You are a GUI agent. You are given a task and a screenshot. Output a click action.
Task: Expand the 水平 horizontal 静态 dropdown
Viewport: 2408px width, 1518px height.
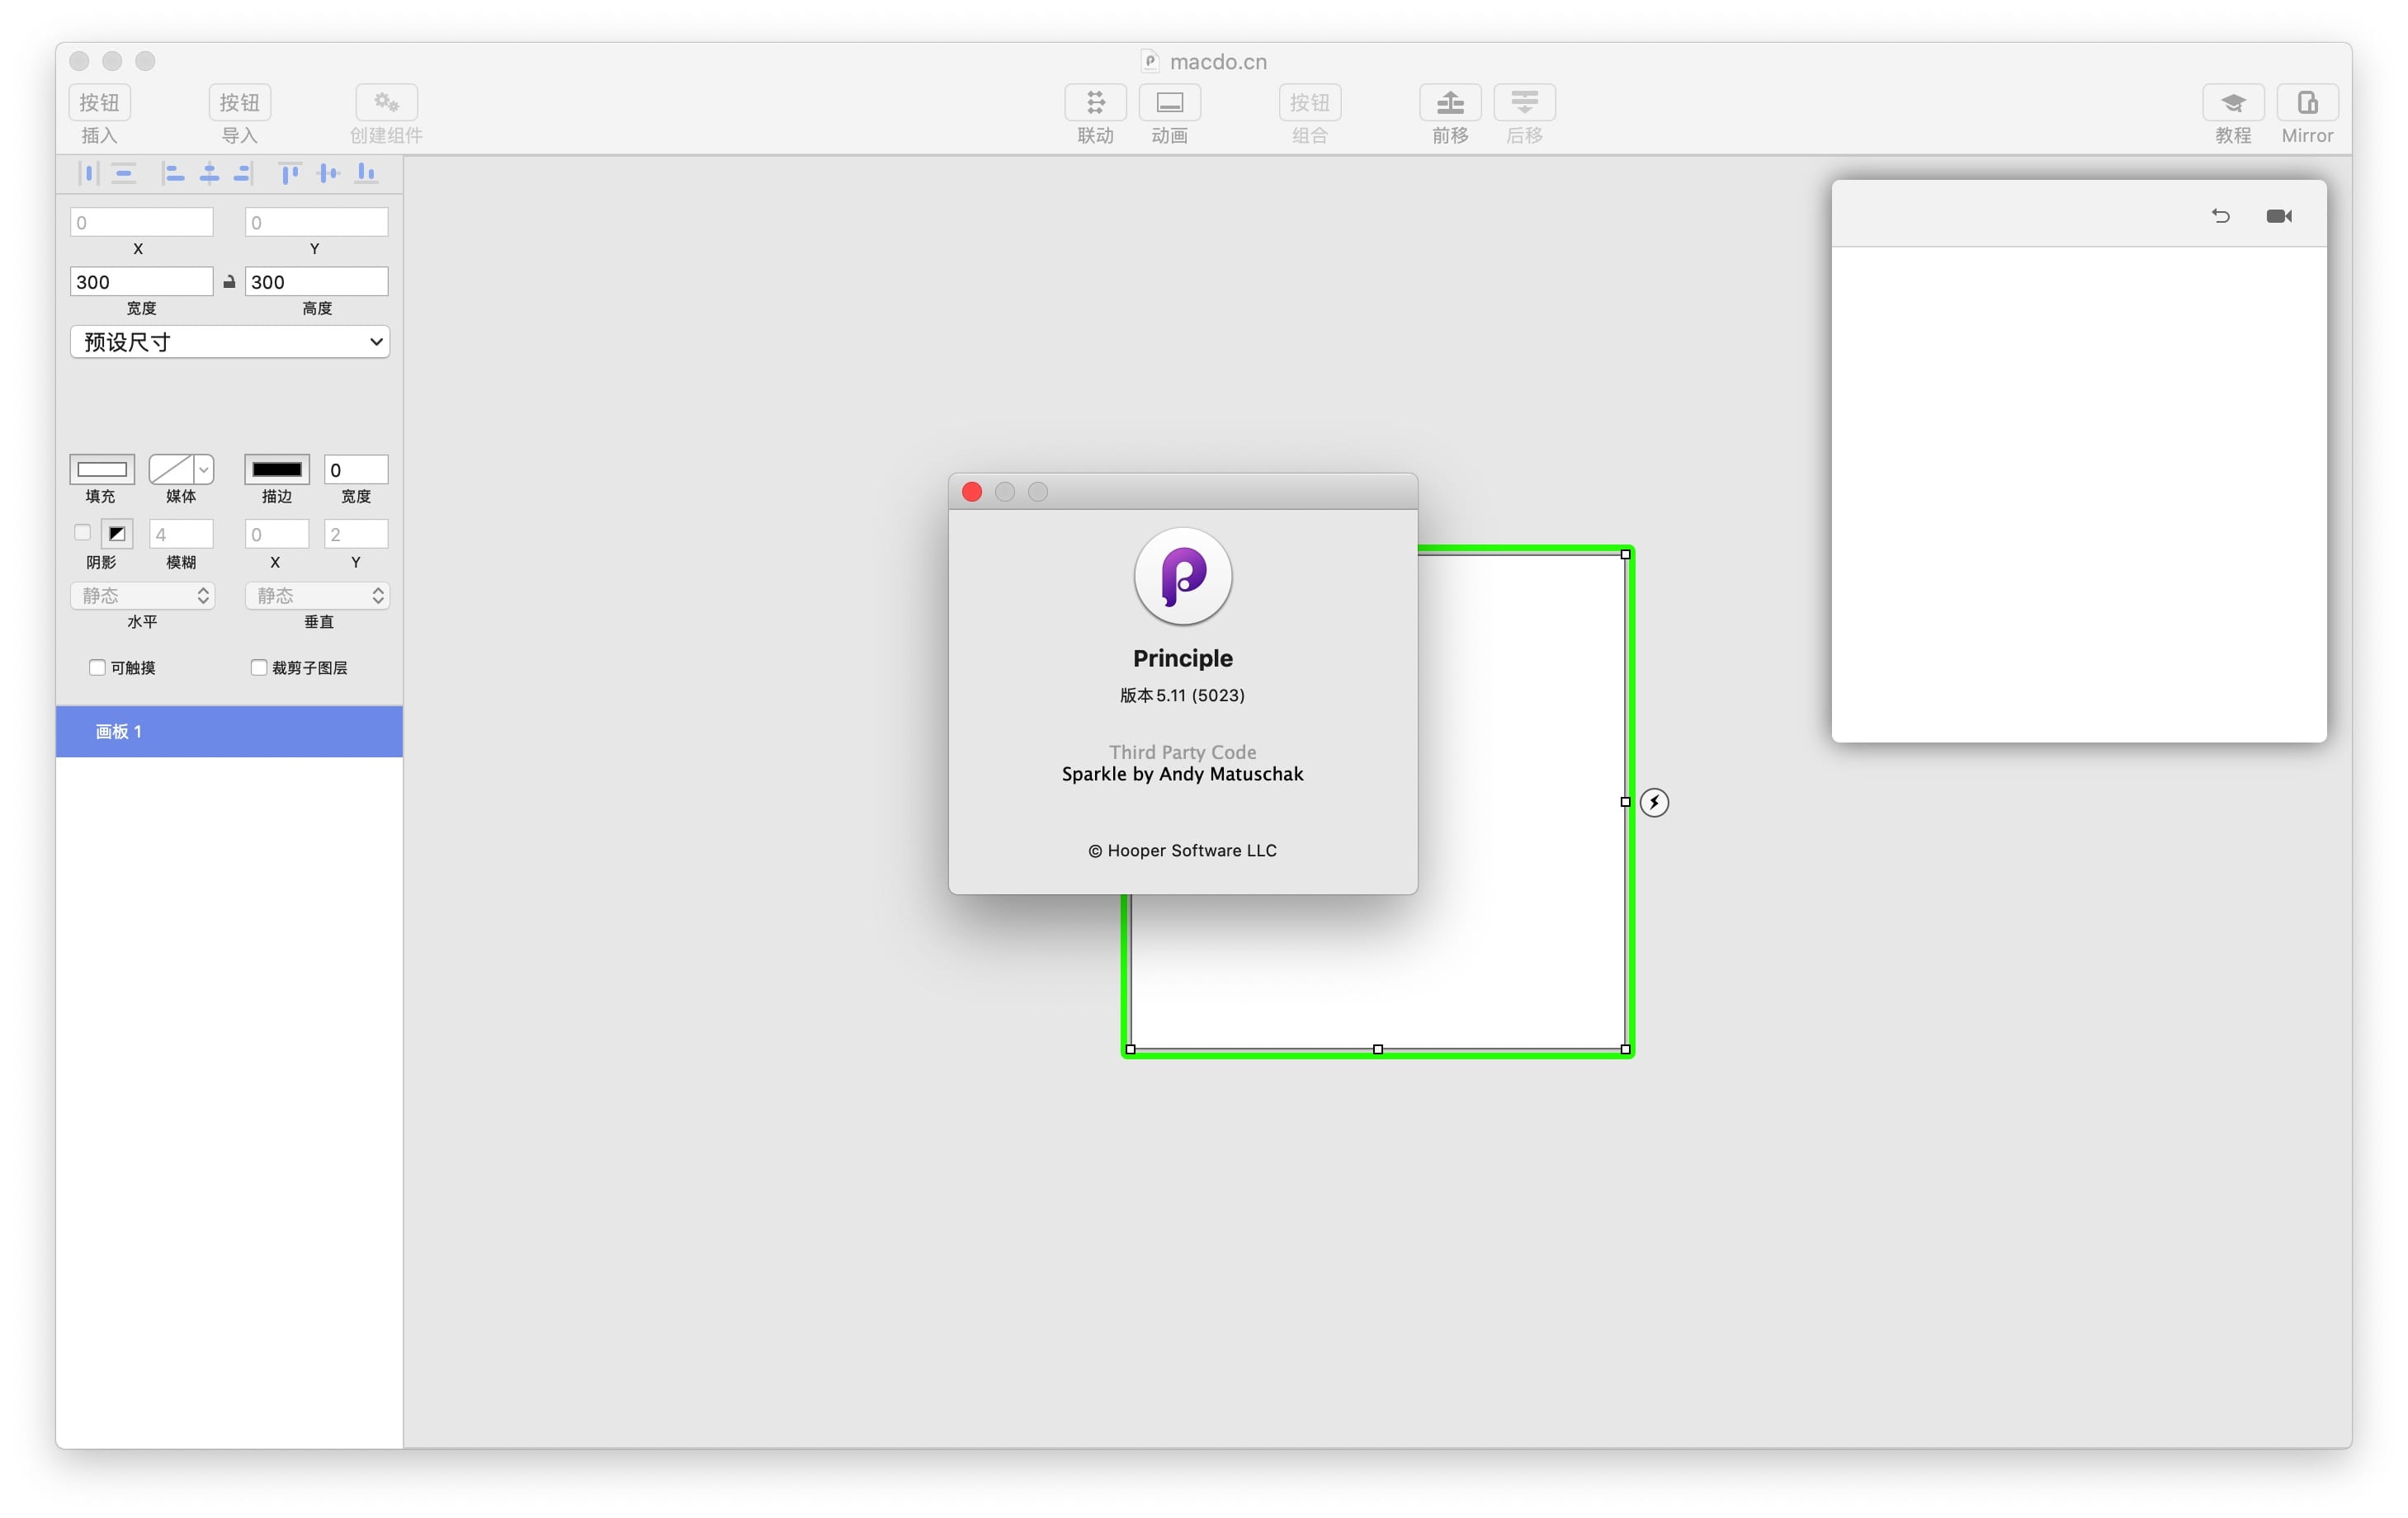coord(143,595)
